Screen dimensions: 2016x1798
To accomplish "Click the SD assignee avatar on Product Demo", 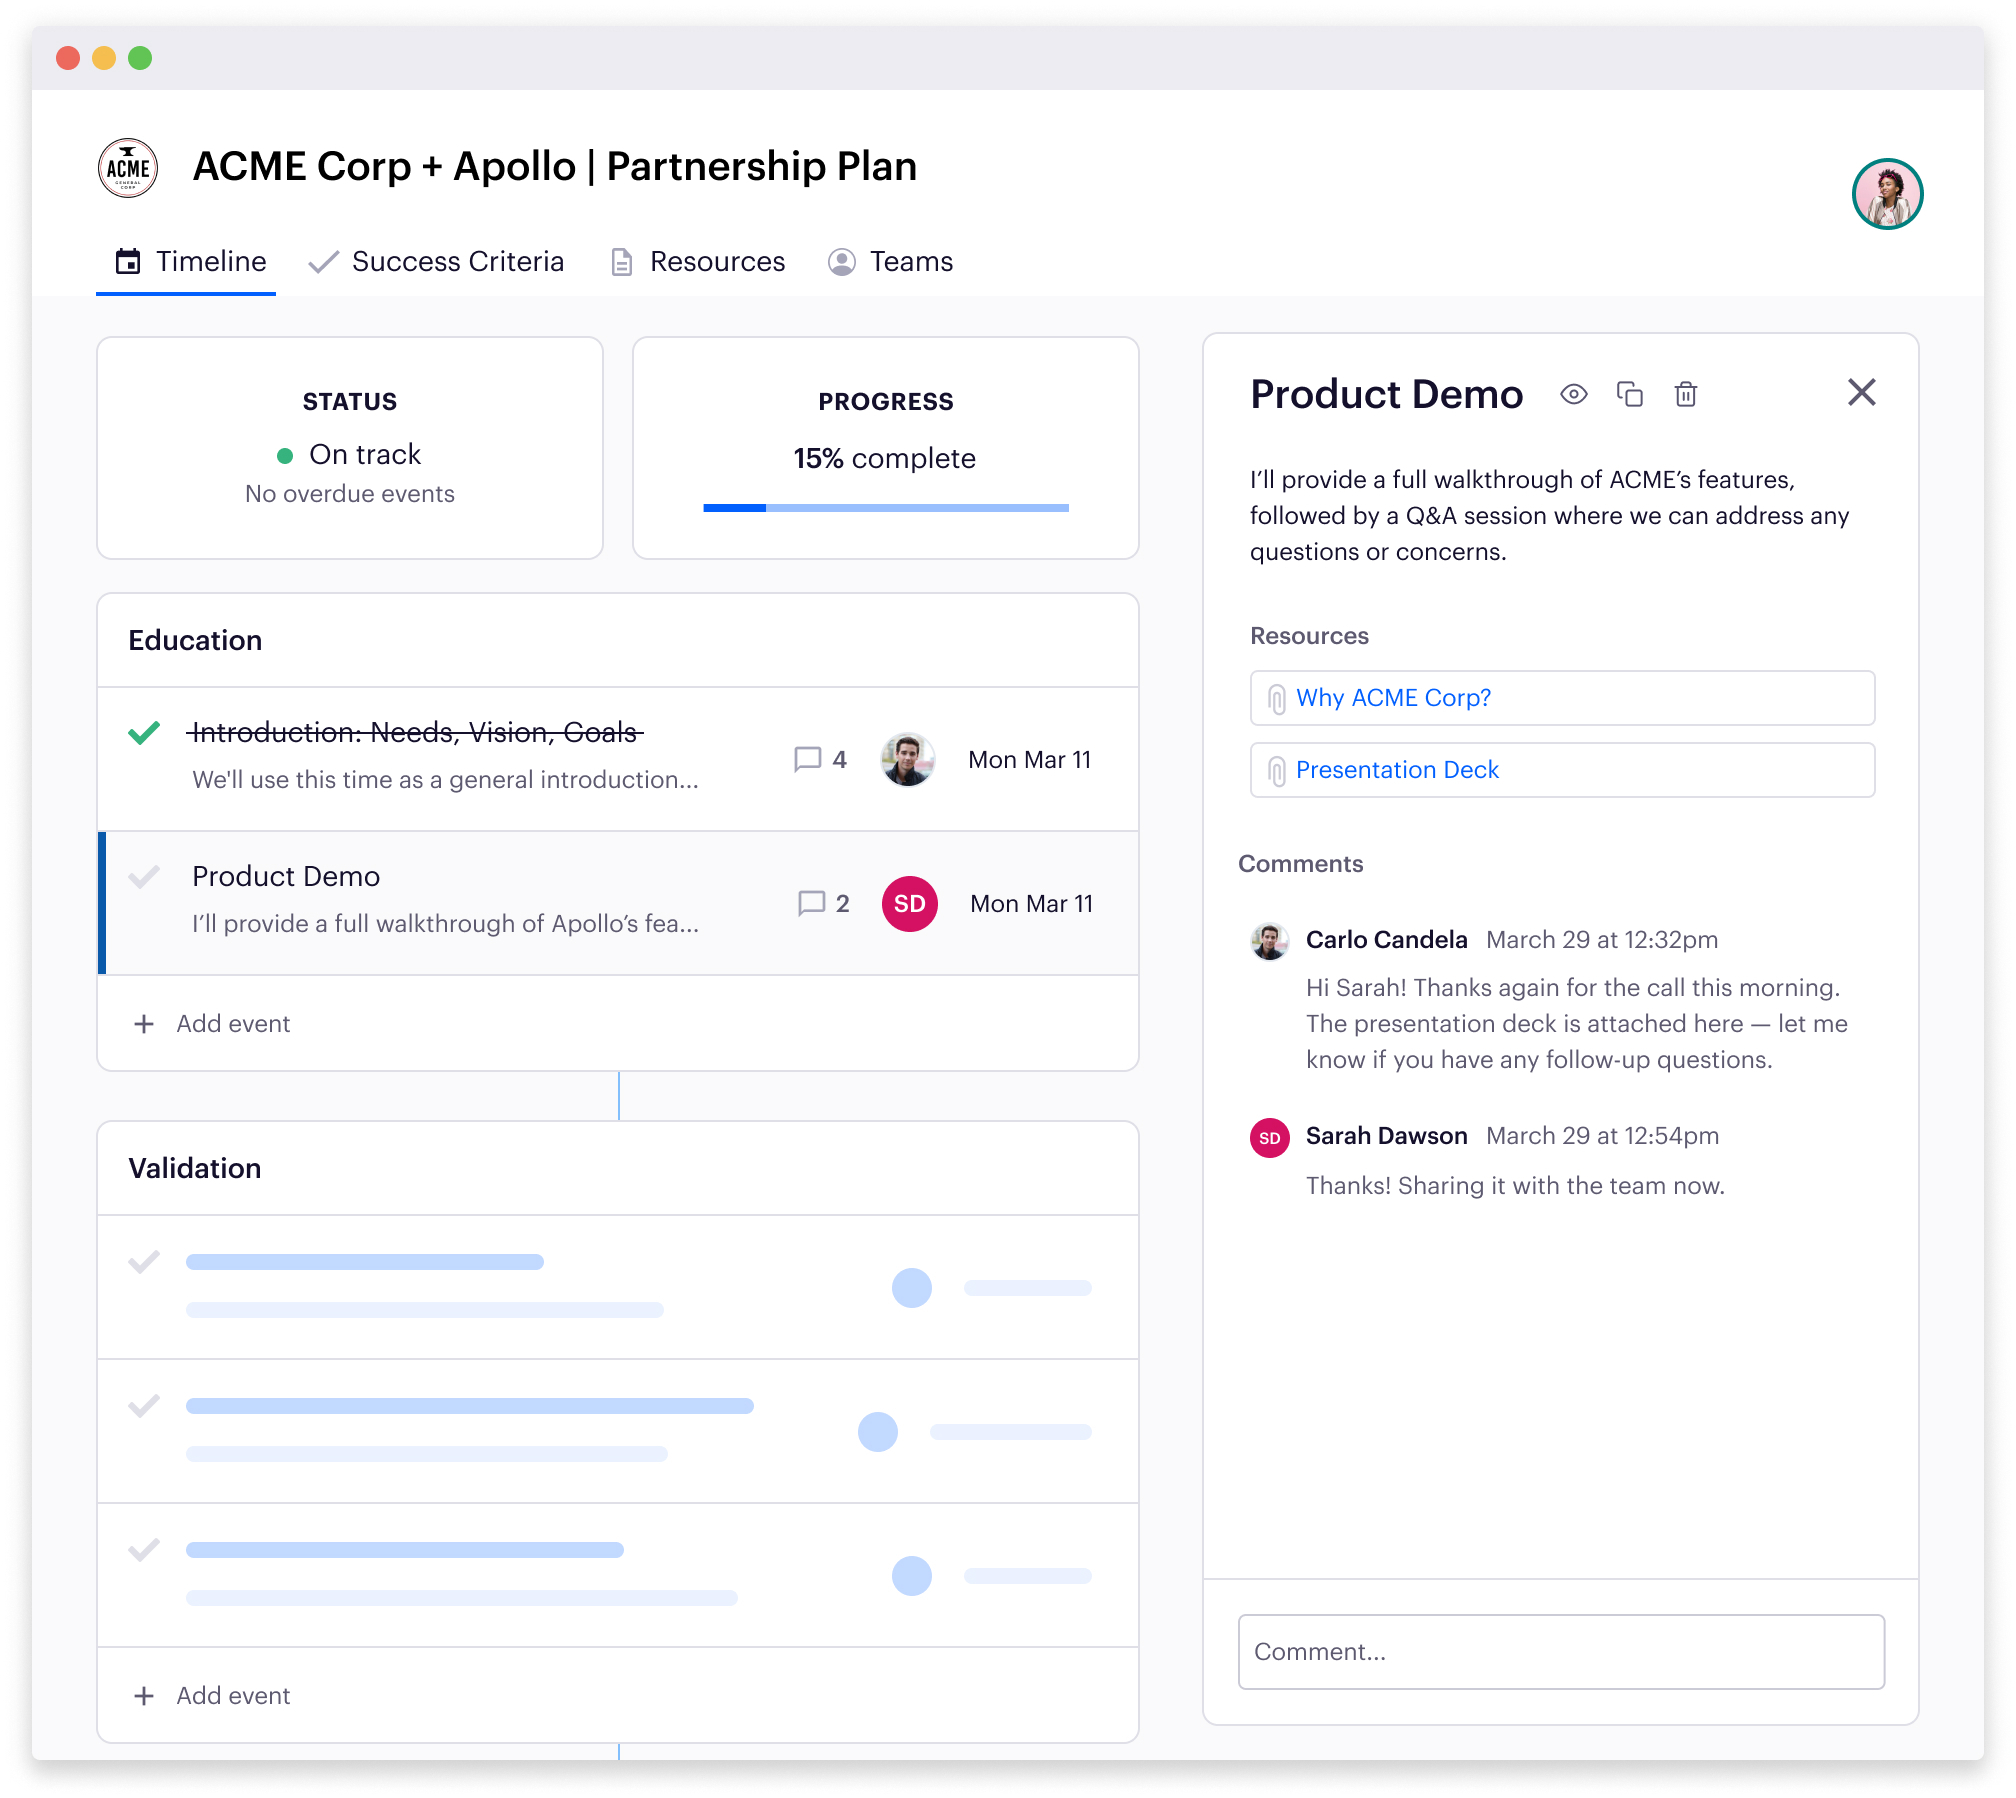I will coord(909,904).
